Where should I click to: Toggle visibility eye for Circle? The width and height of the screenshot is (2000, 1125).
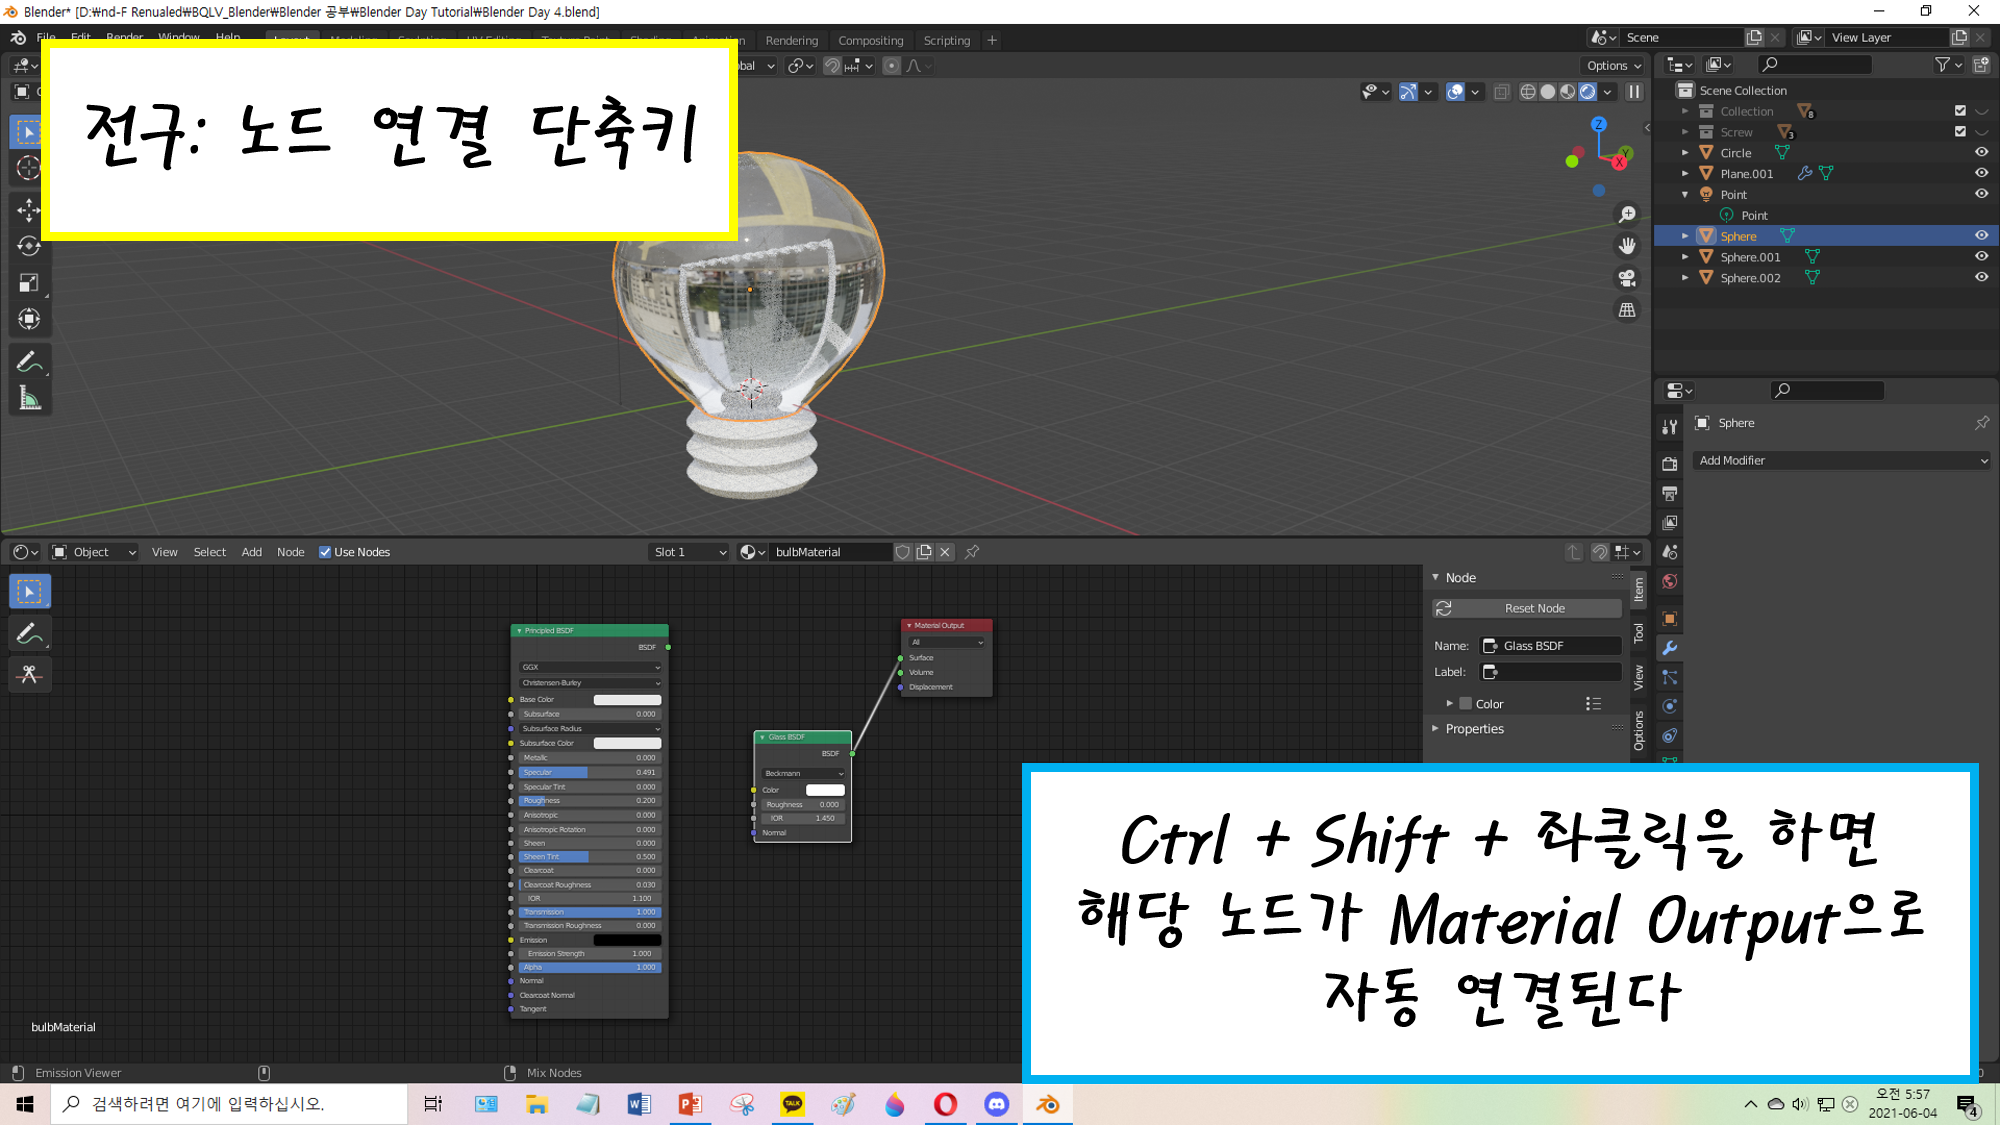tap(1981, 152)
